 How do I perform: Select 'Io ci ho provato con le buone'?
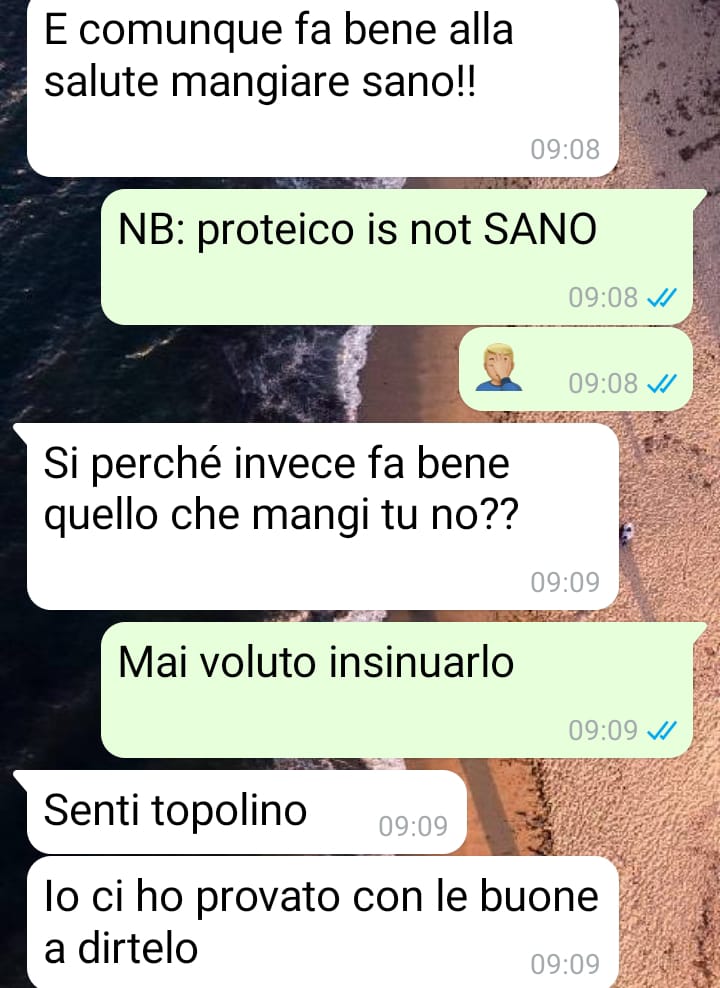point(323,922)
